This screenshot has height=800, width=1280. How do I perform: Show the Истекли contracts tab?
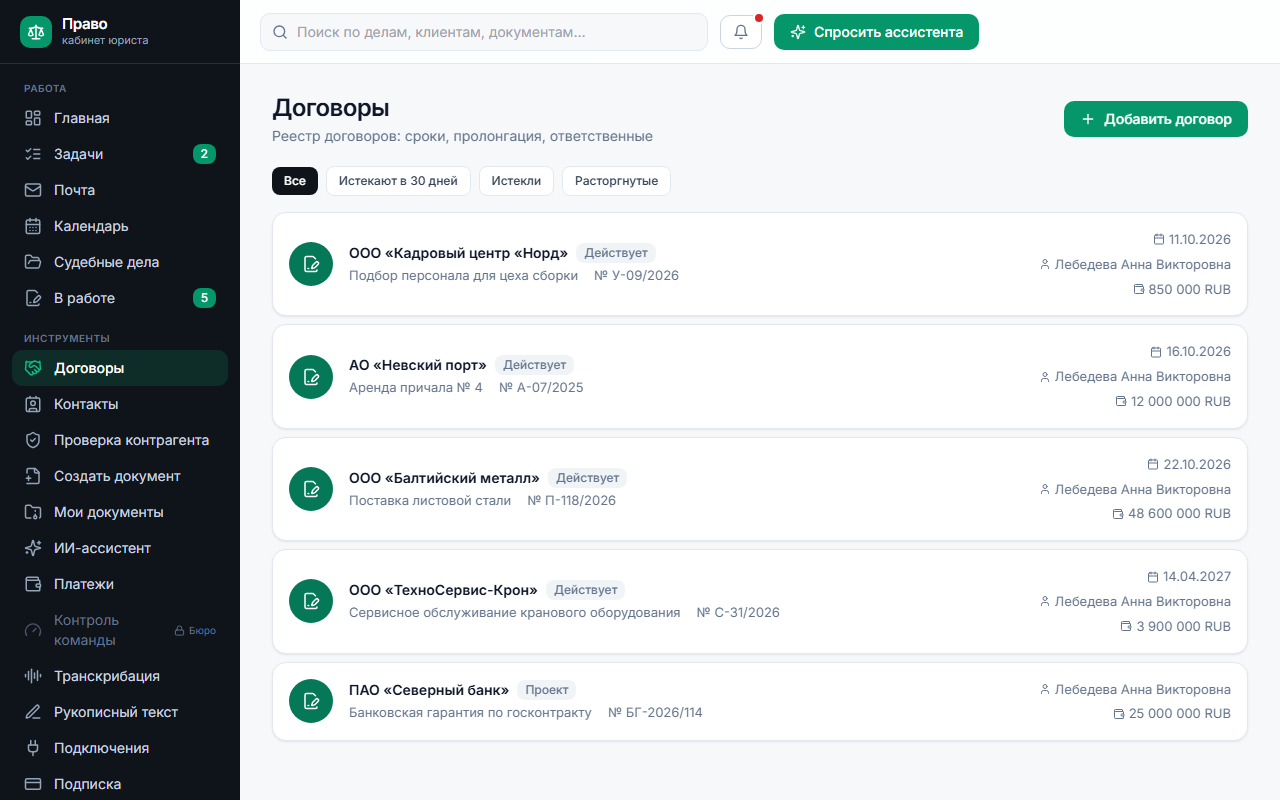516,181
